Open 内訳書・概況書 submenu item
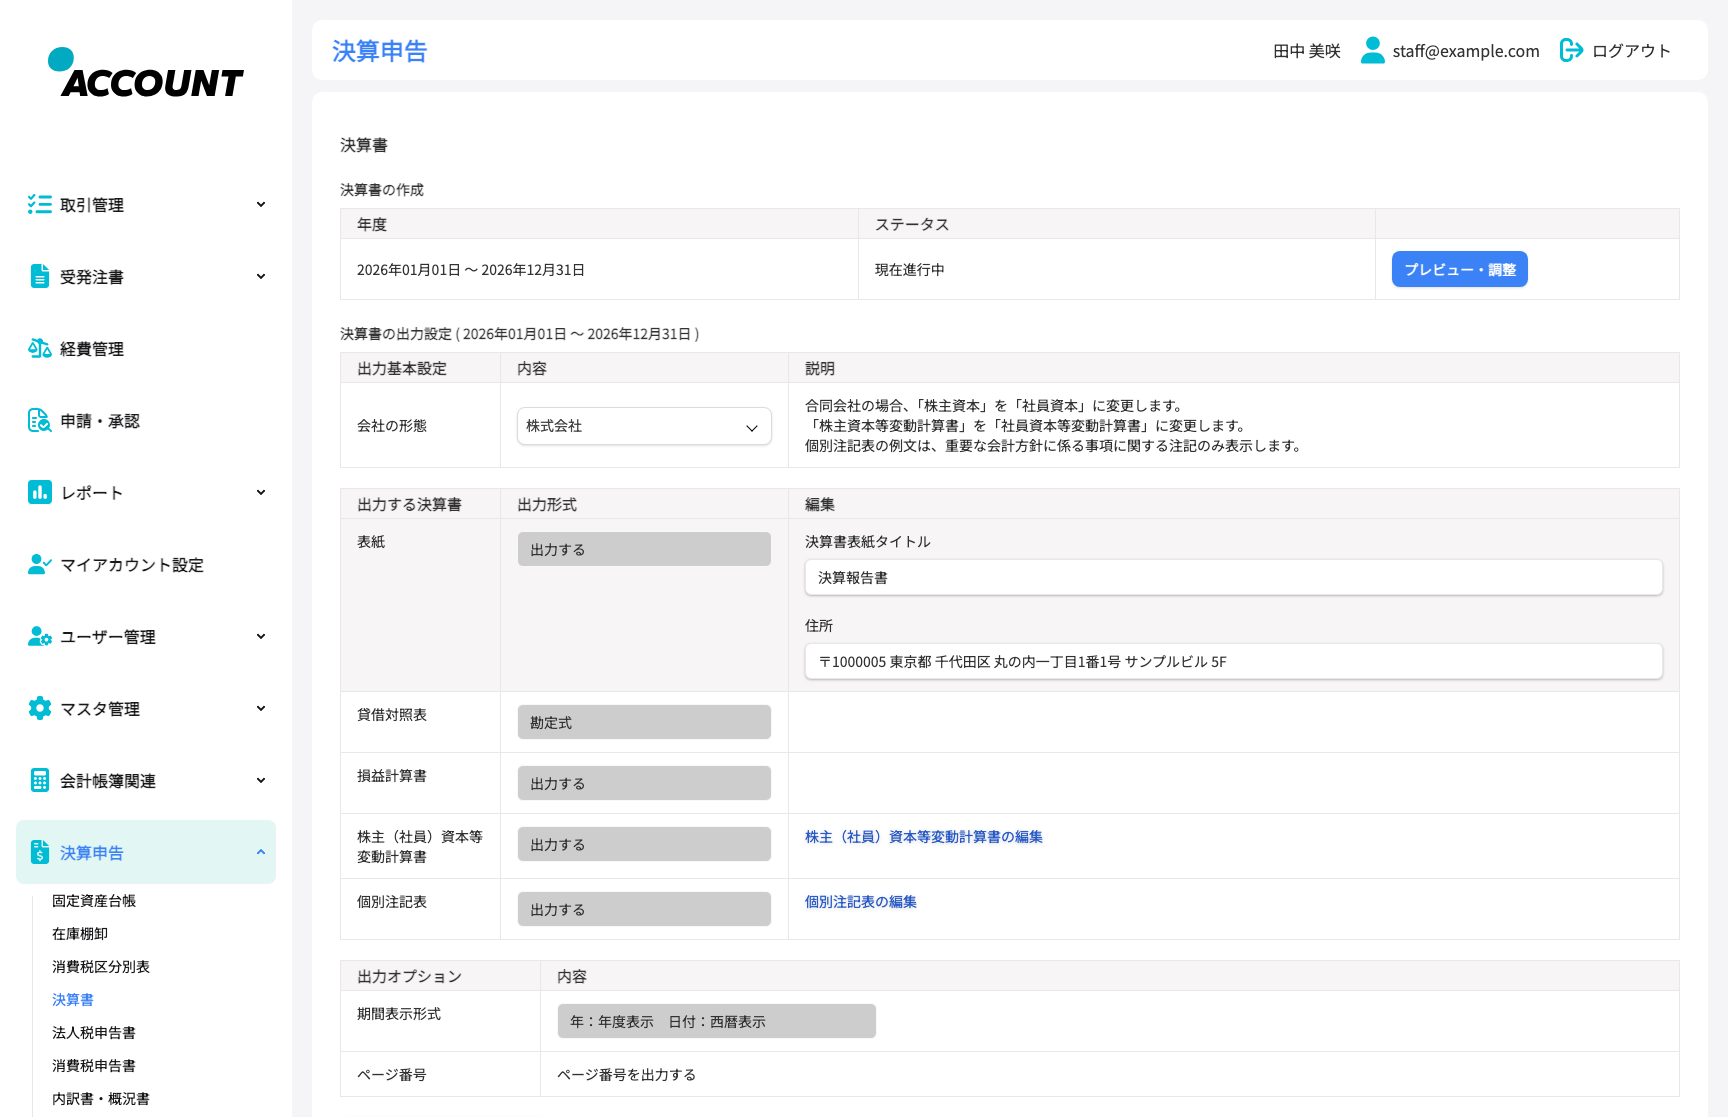Viewport: 1728px width, 1117px height. pos(101,1099)
